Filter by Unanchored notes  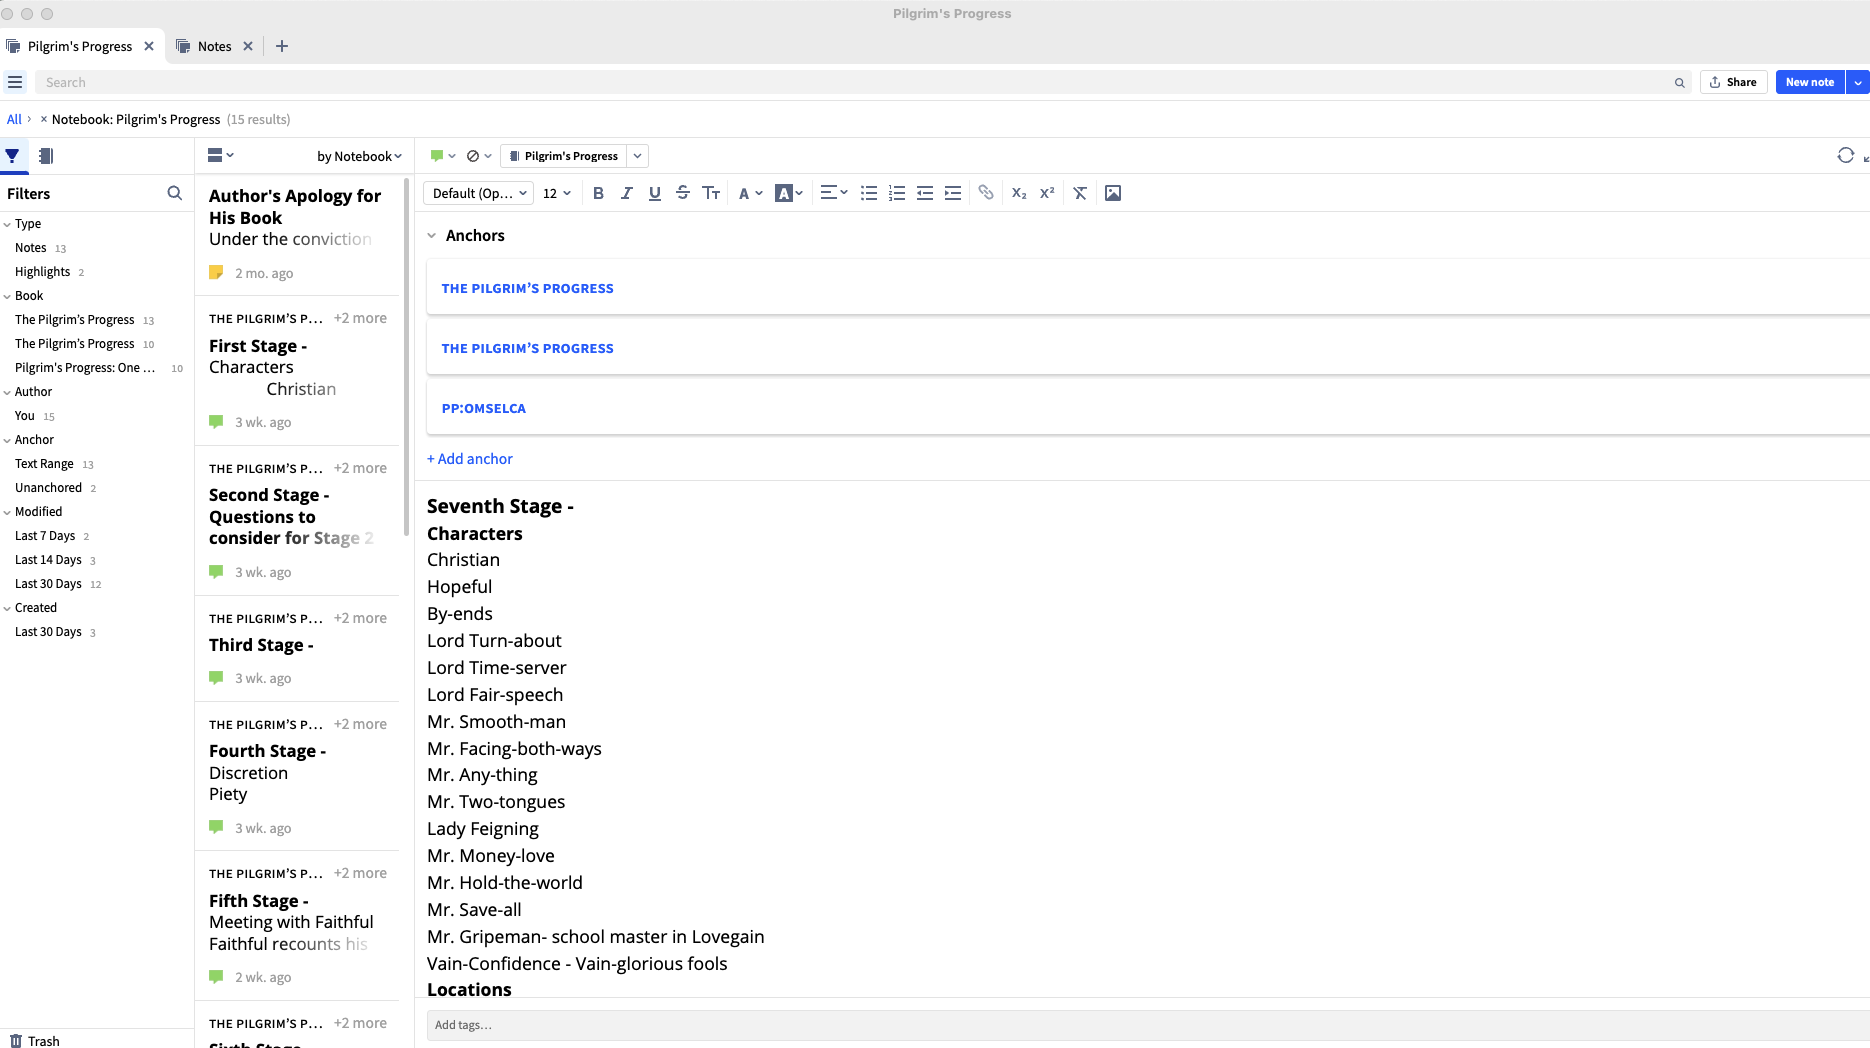click(x=48, y=488)
